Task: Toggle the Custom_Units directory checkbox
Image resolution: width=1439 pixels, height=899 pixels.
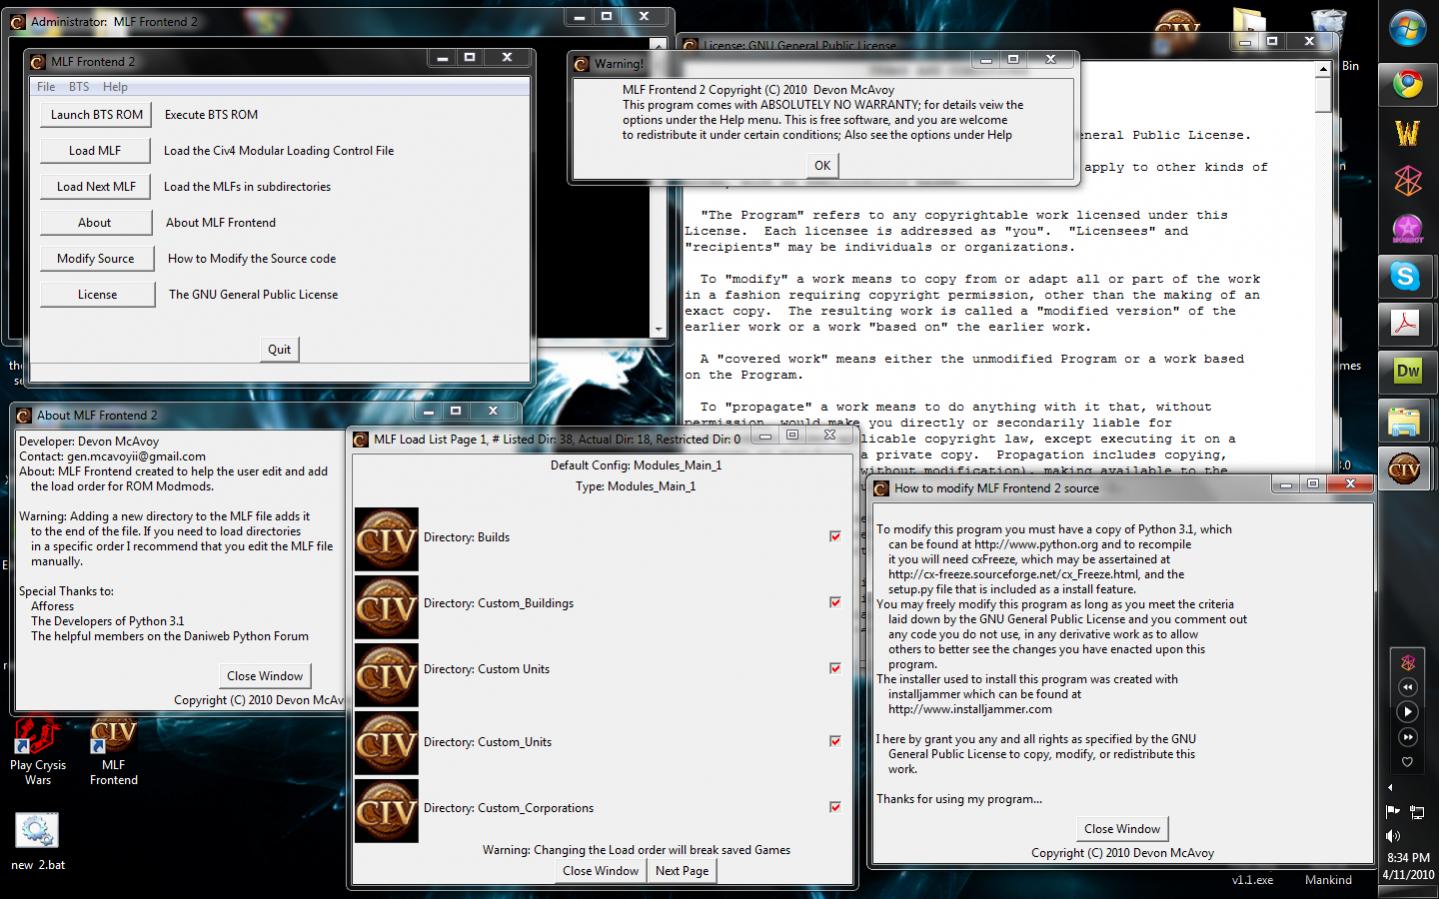Action: coord(835,741)
